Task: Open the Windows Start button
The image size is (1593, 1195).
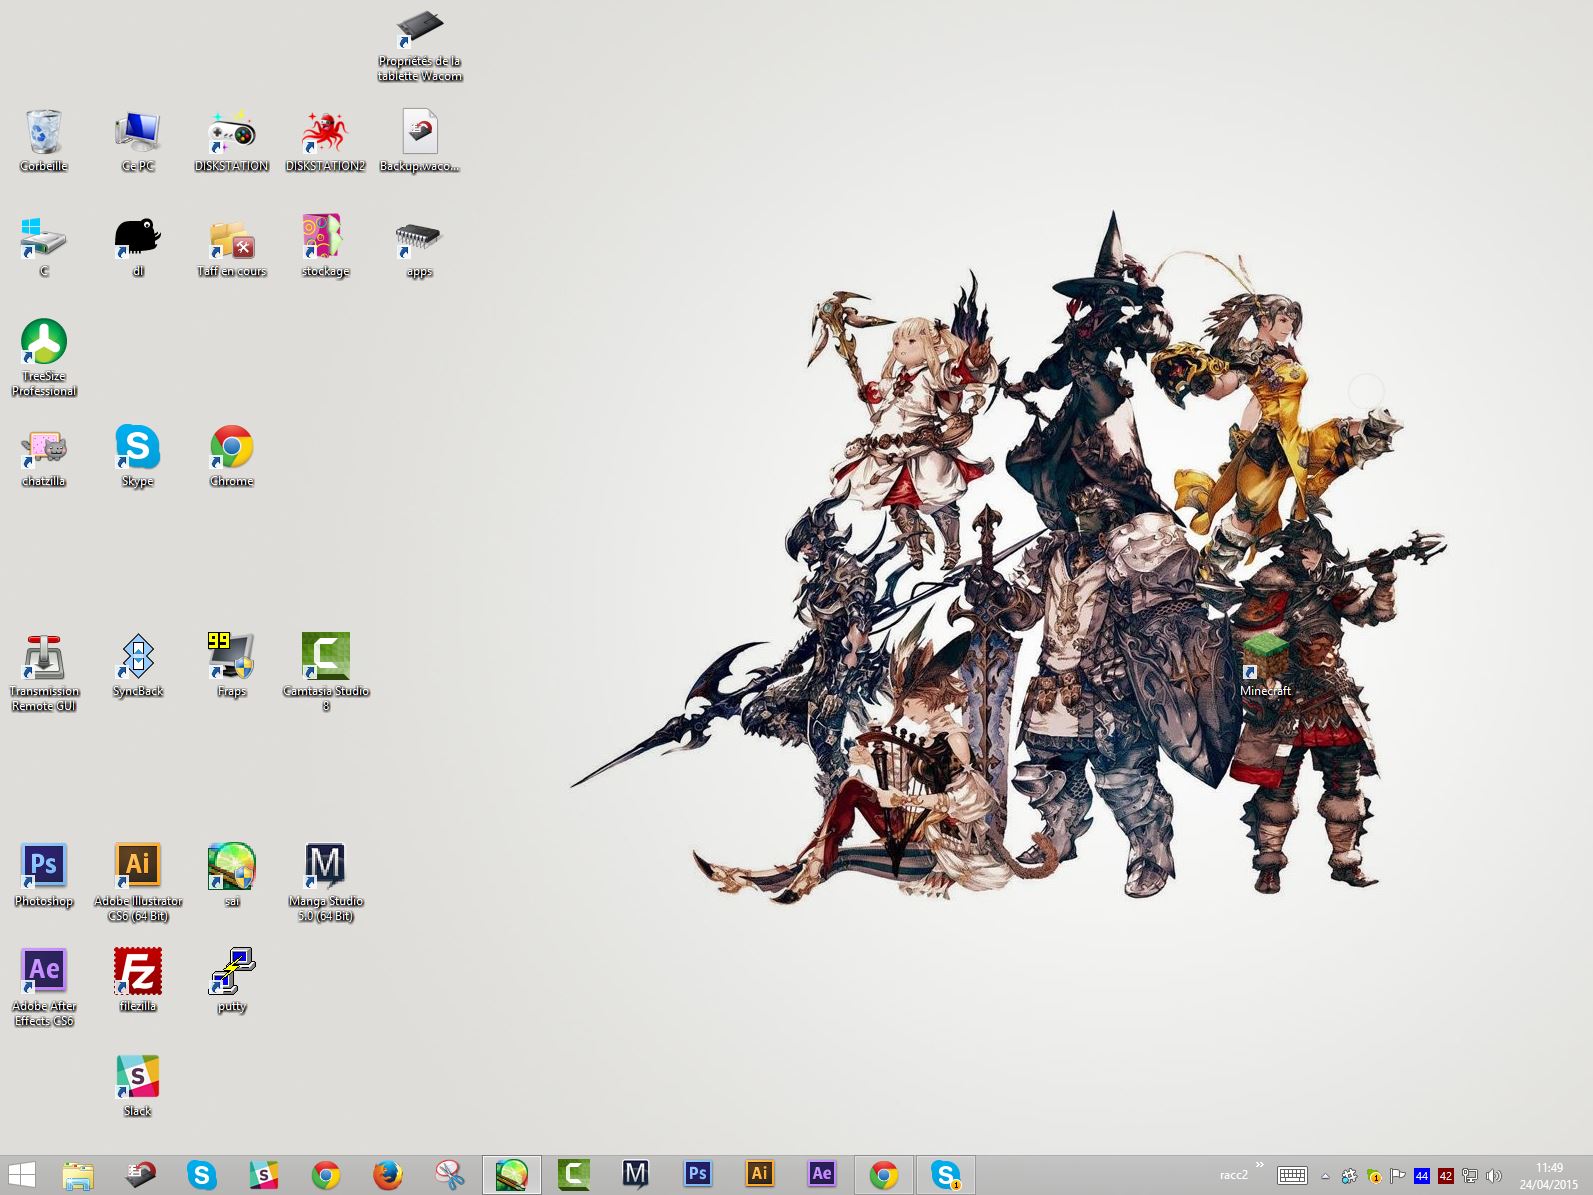Action: point(22,1175)
